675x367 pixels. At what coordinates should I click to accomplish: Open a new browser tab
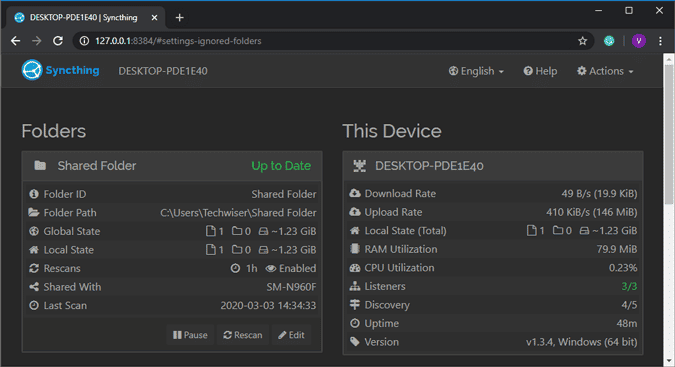pyautogui.click(x=180, y=18)
